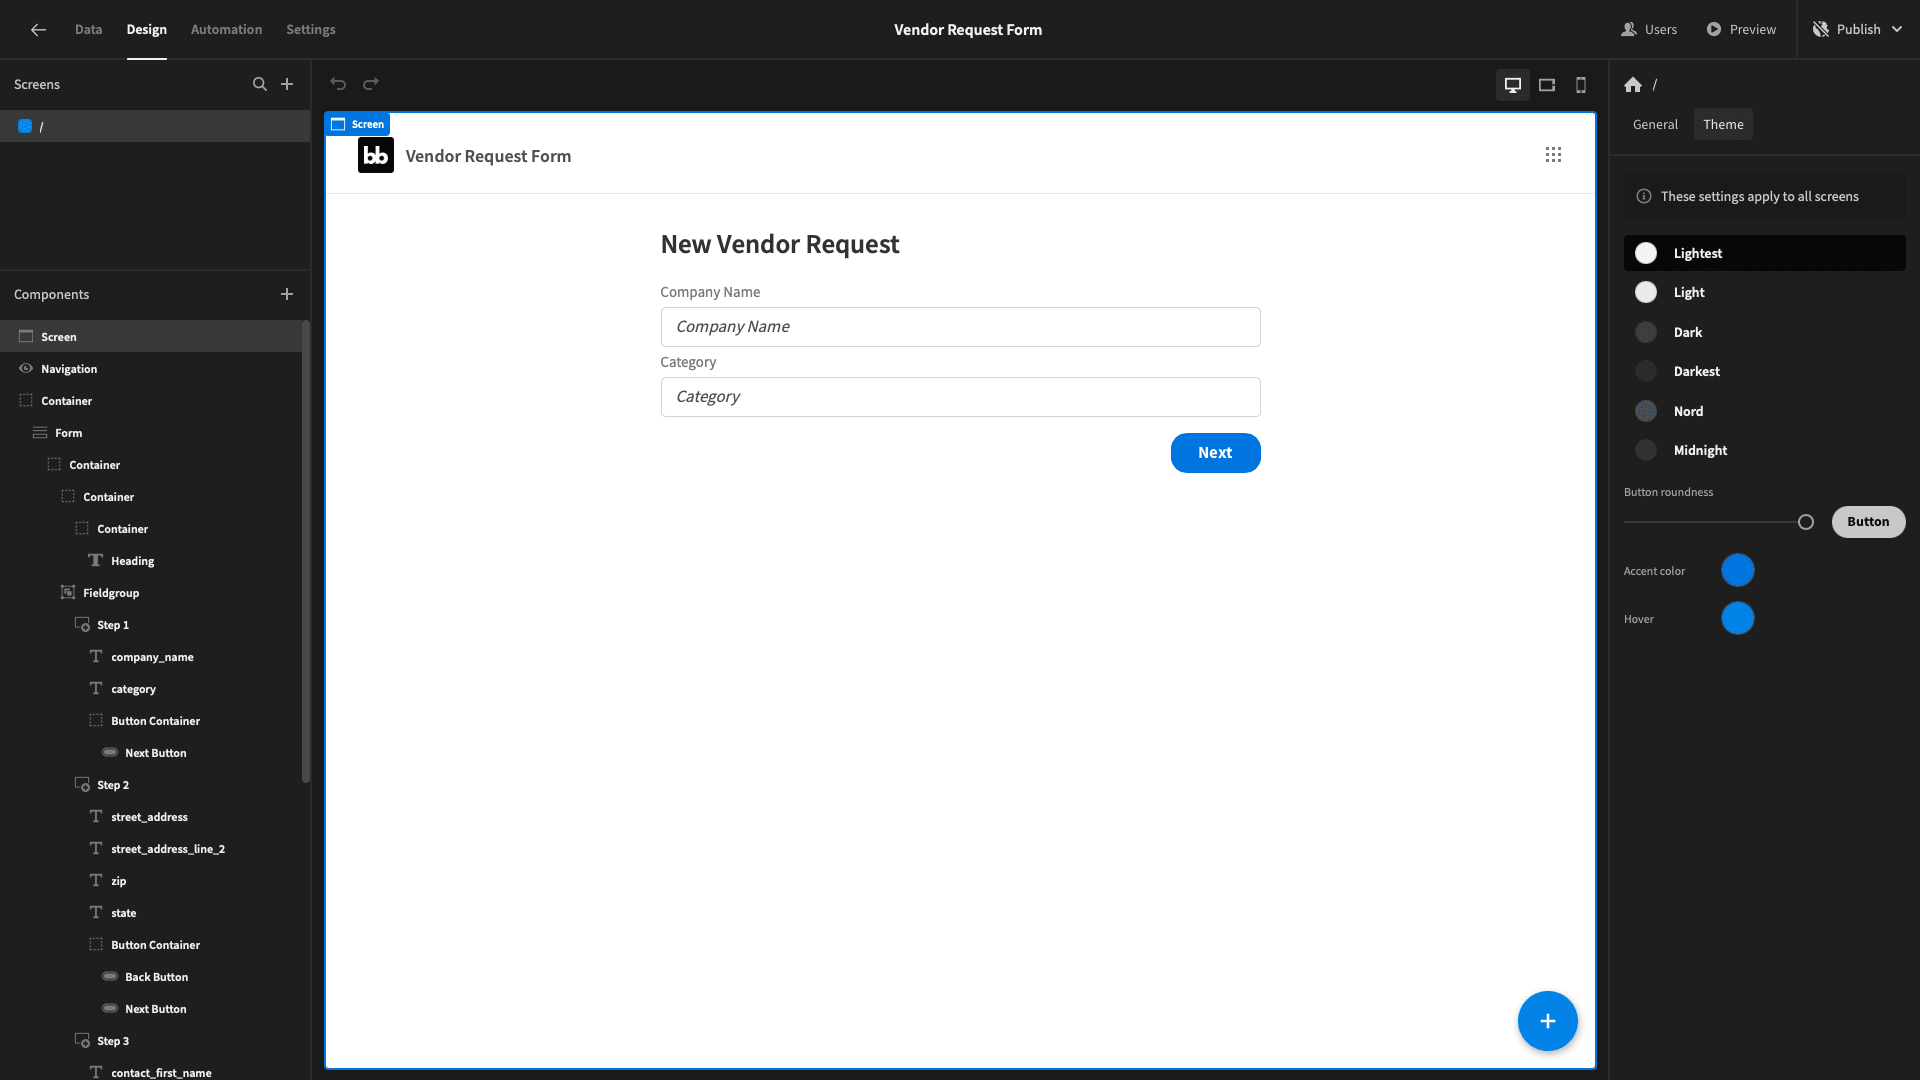Select the Fieldgroup component
This screenshot has height=1080, width=1920.
[151, 593]
